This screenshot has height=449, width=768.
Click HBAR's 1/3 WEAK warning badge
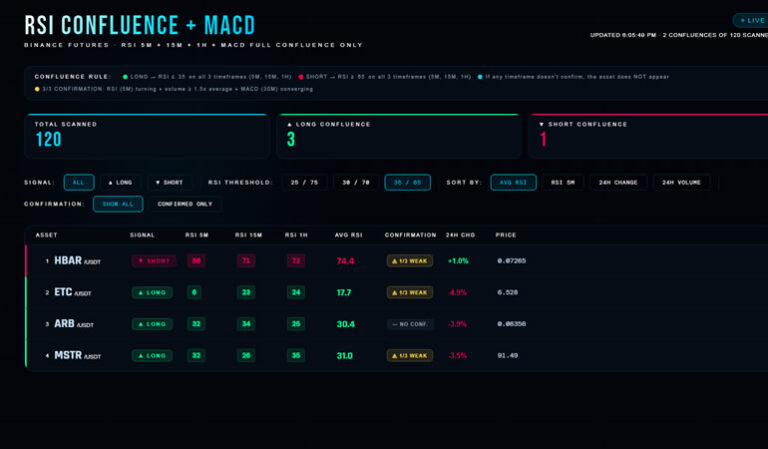(410, 261)
